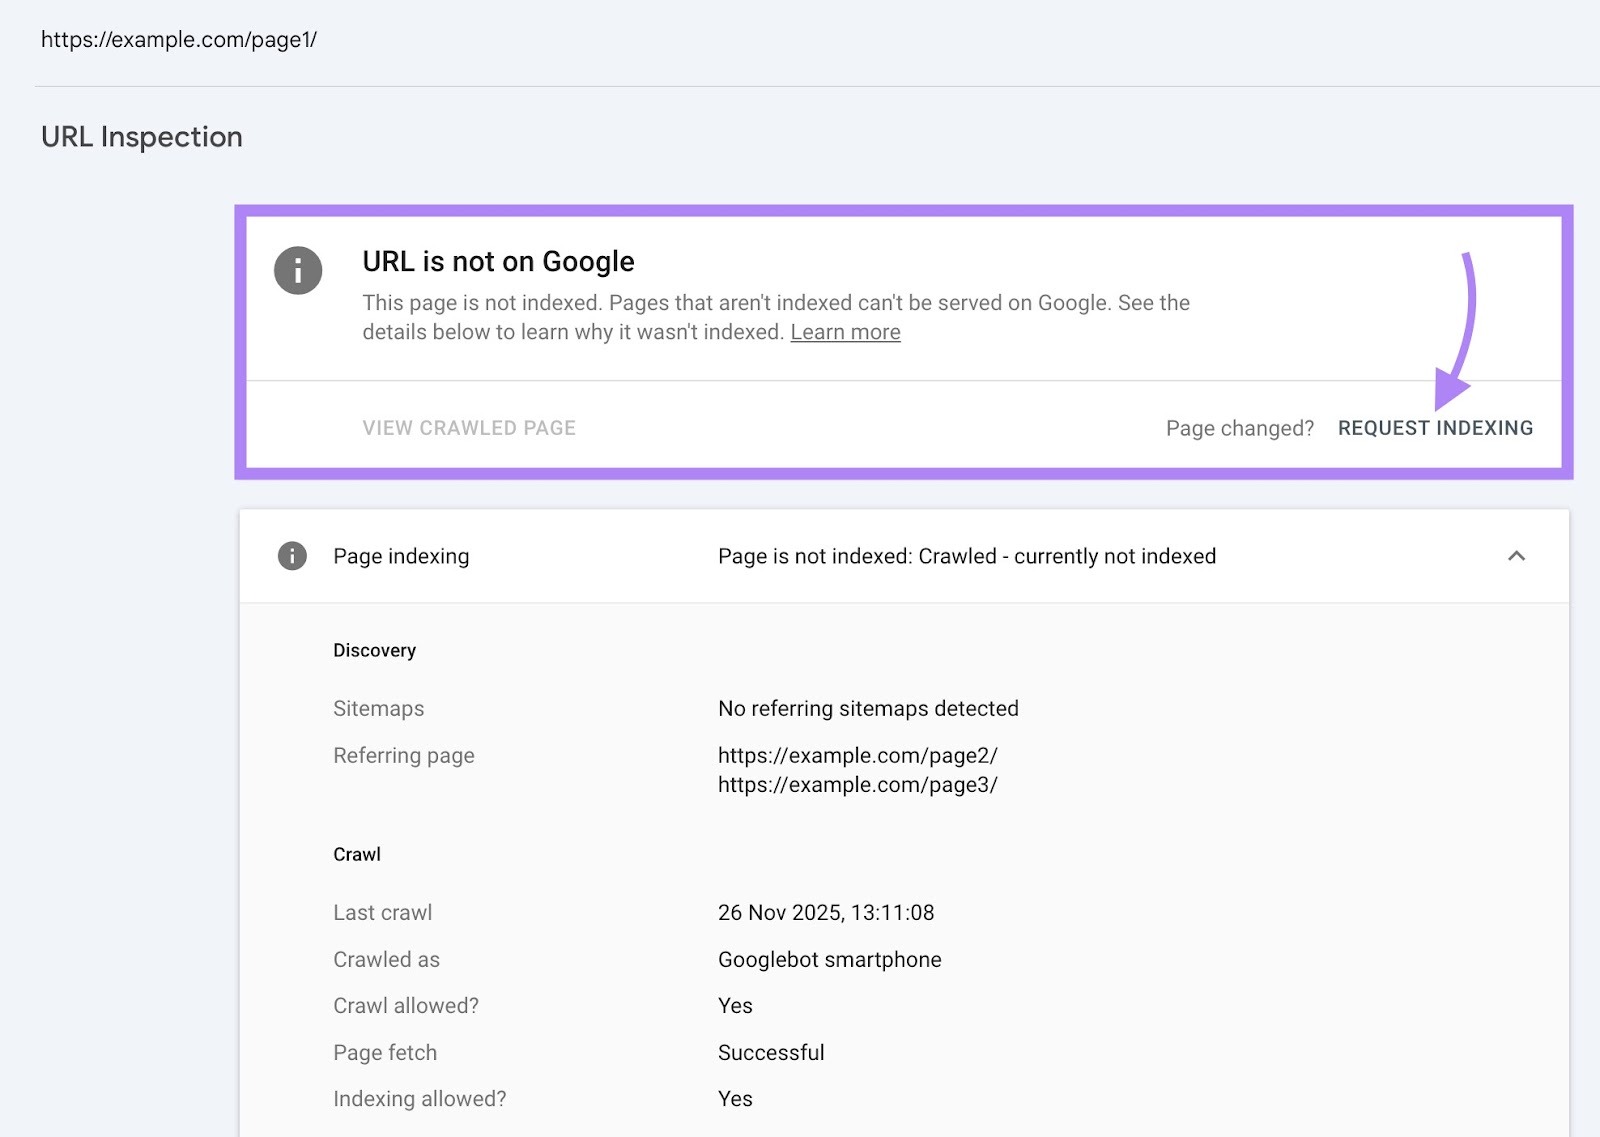Click the "Page fetch" Successful status
The image size is (1600, 1137).
(770, 1052)
